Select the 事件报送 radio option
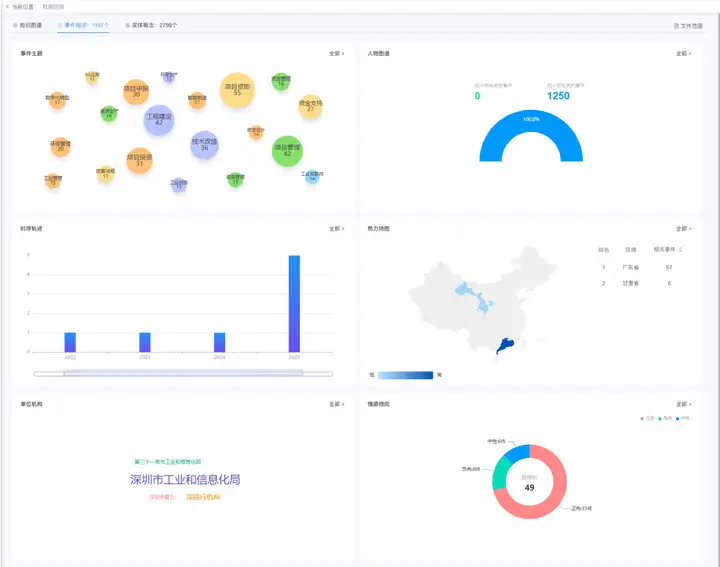The height and width of the screenshot is (567, 720). (x=82, y=25)
